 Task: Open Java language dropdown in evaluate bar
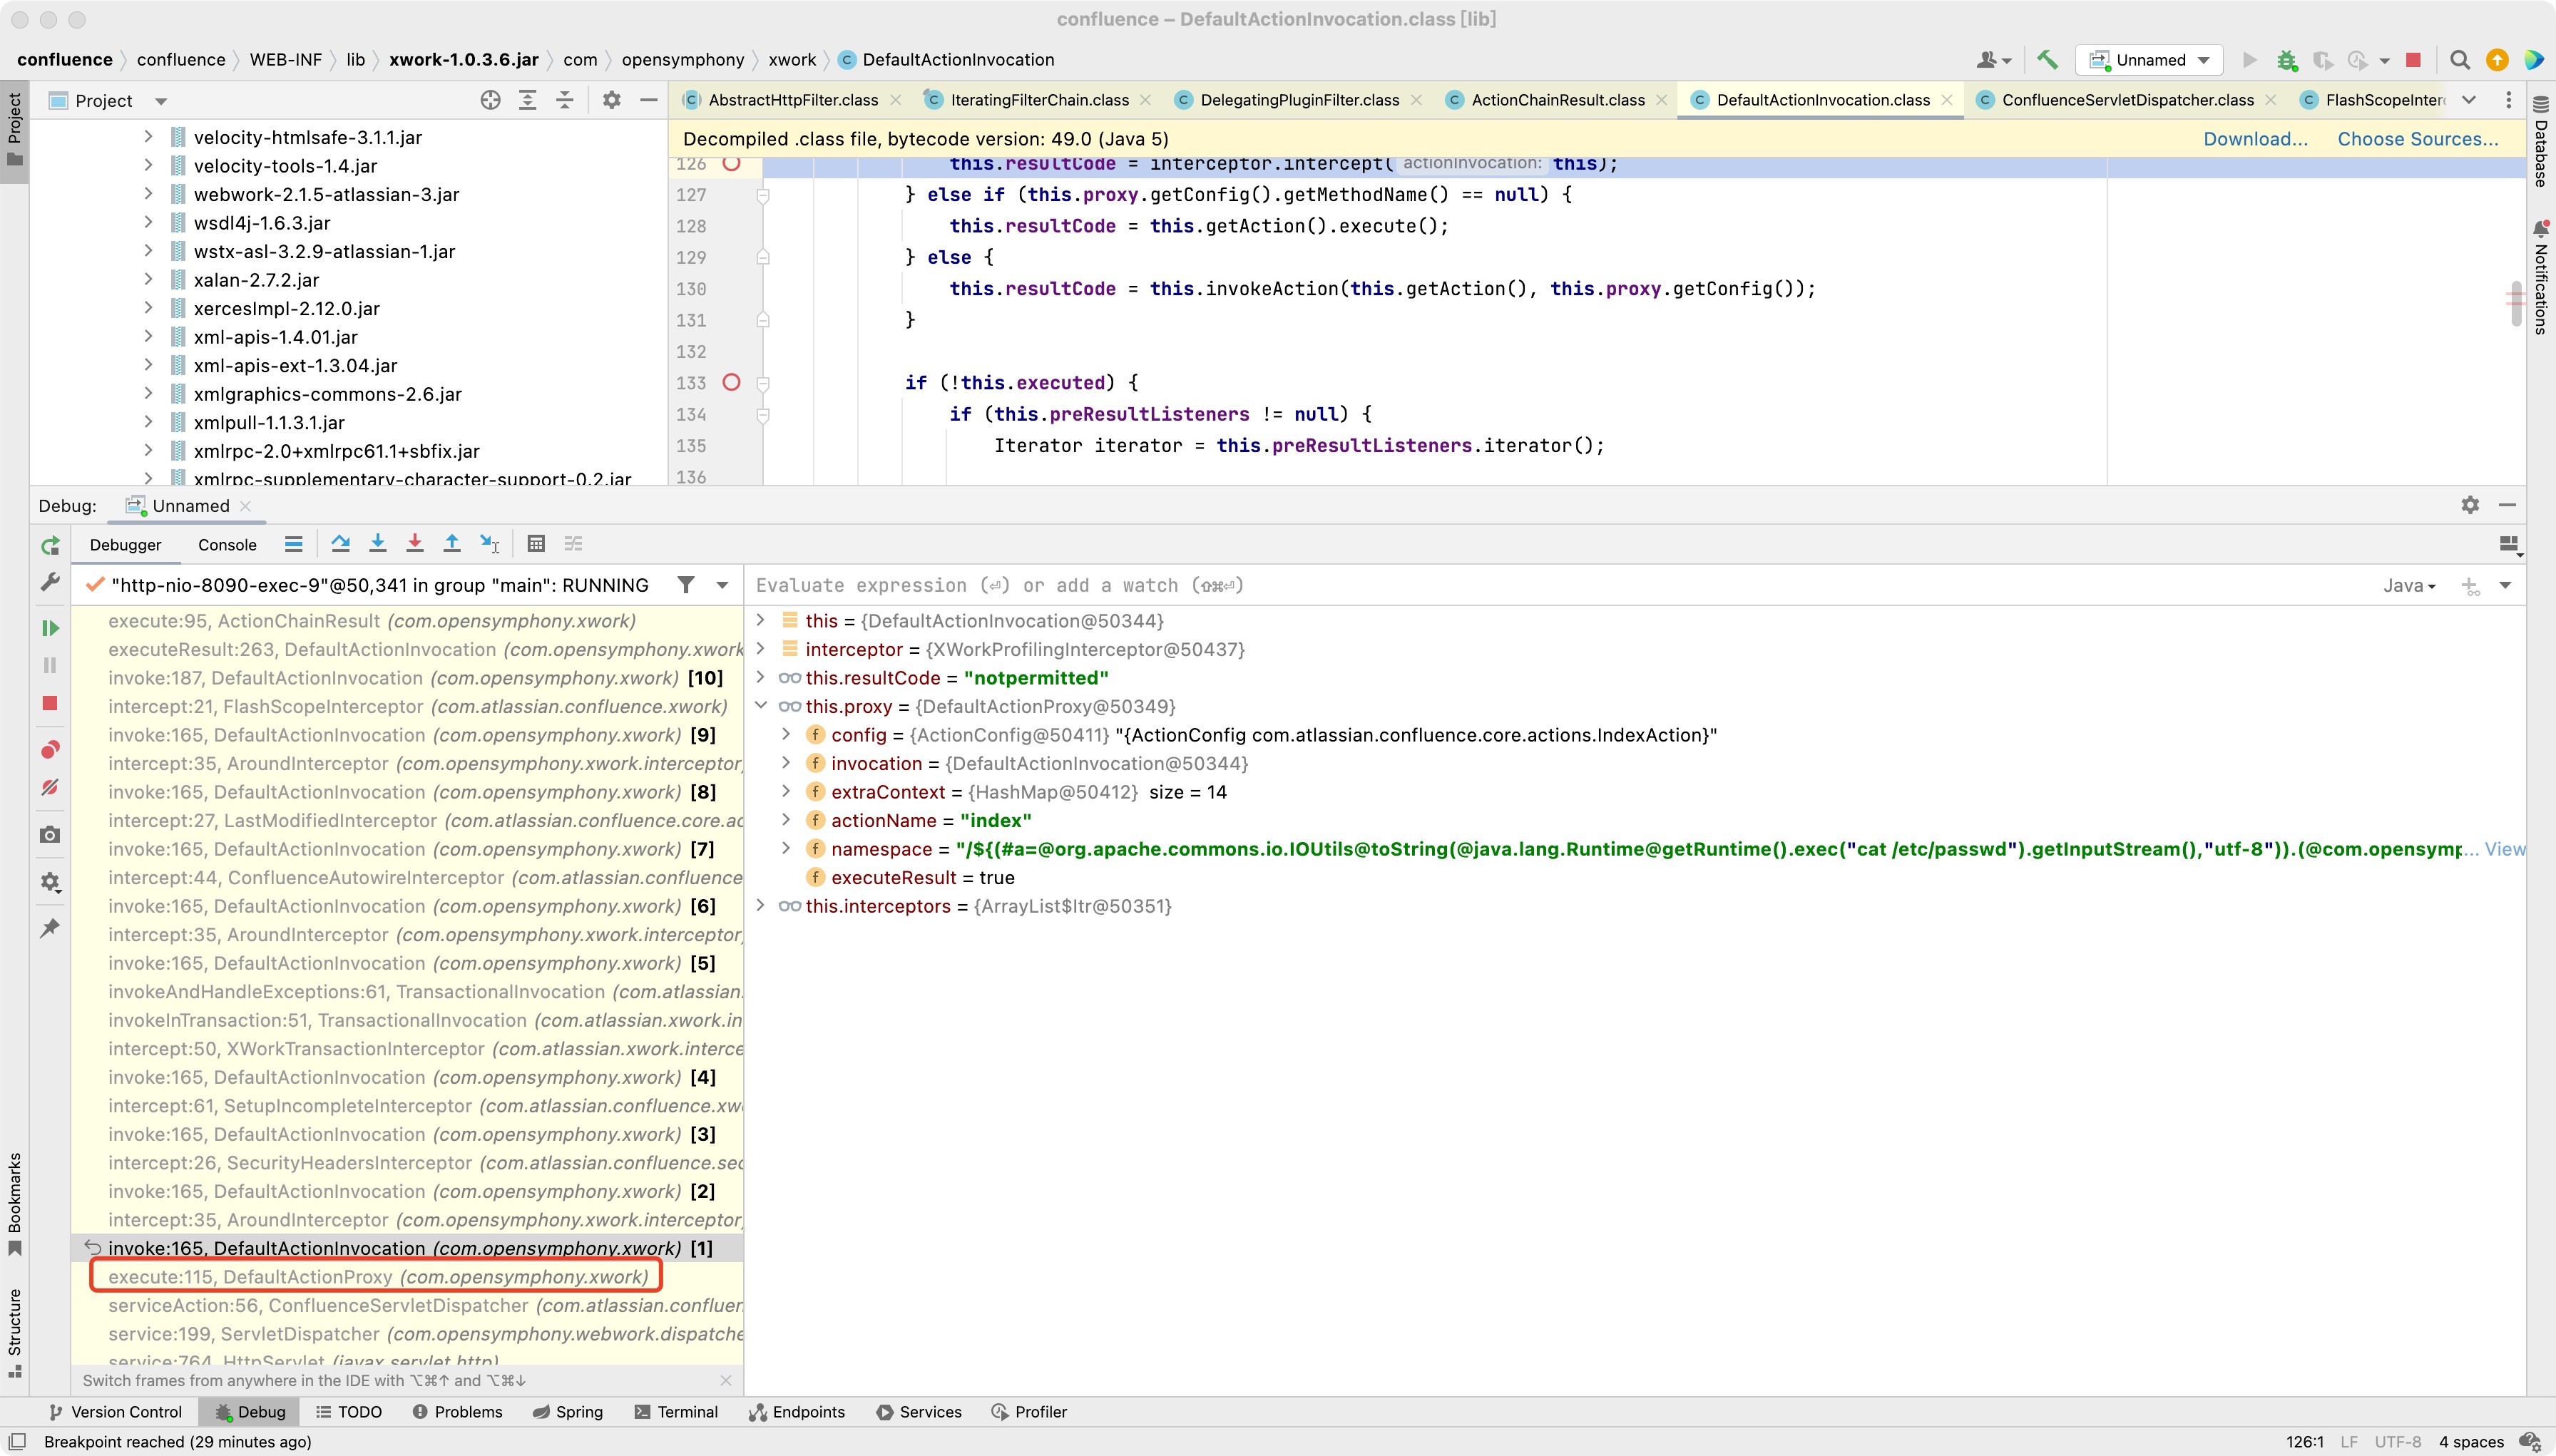click(x=2409, y=586)
